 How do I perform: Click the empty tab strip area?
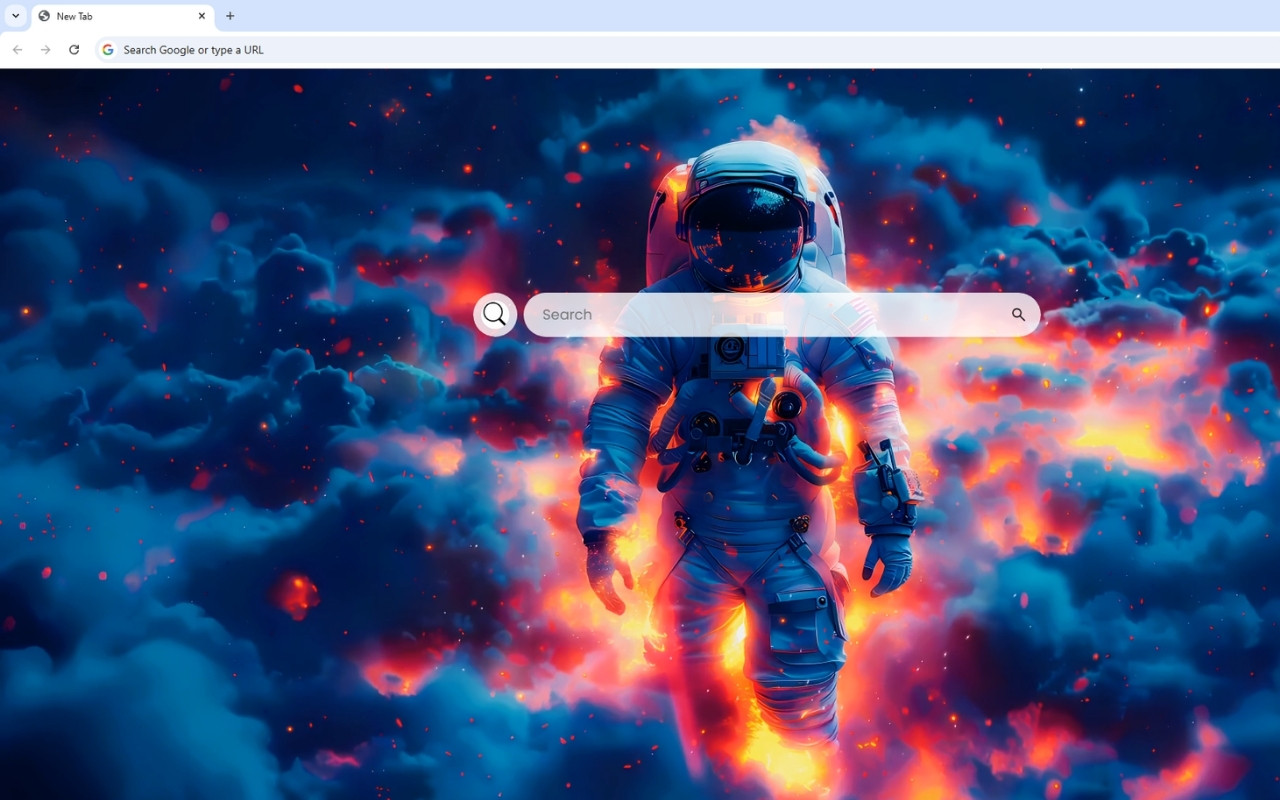pyautogui.click(x=600, y=16)
